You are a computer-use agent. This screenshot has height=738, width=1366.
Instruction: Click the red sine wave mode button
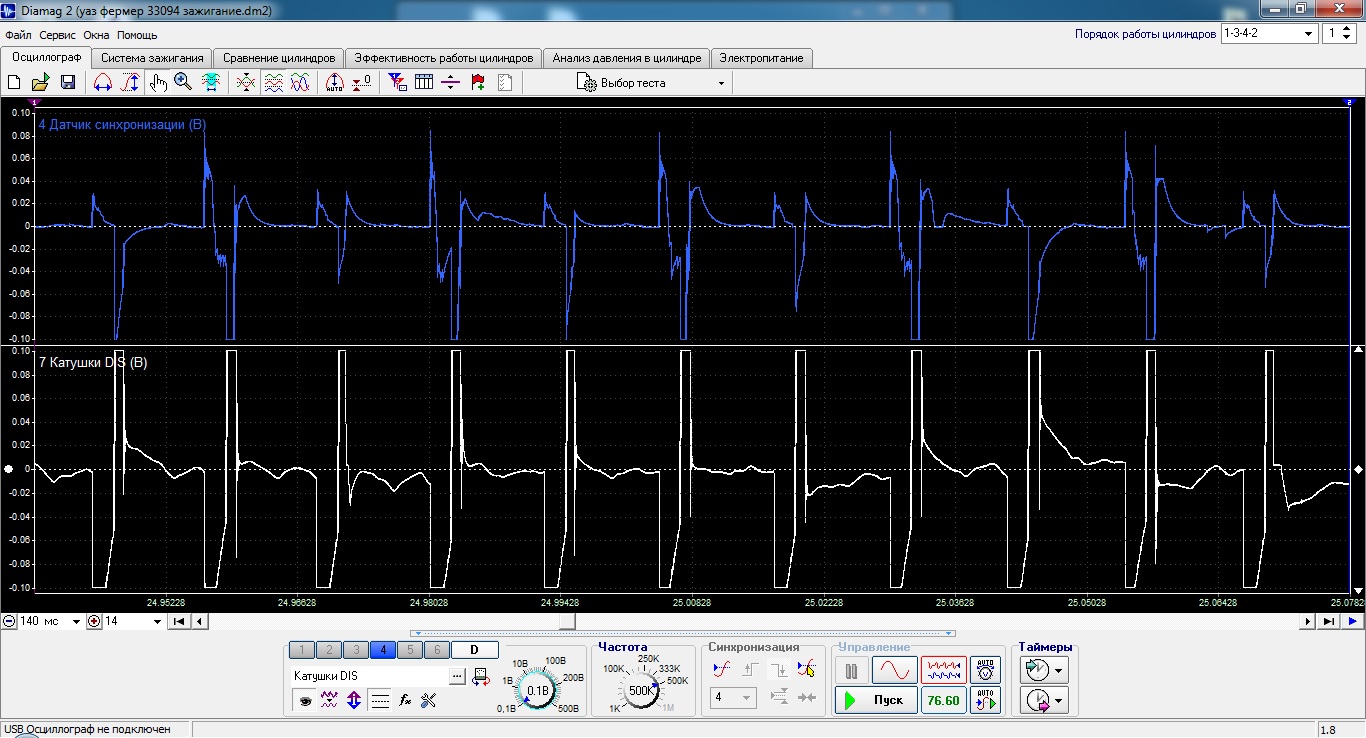pos(894,670)
